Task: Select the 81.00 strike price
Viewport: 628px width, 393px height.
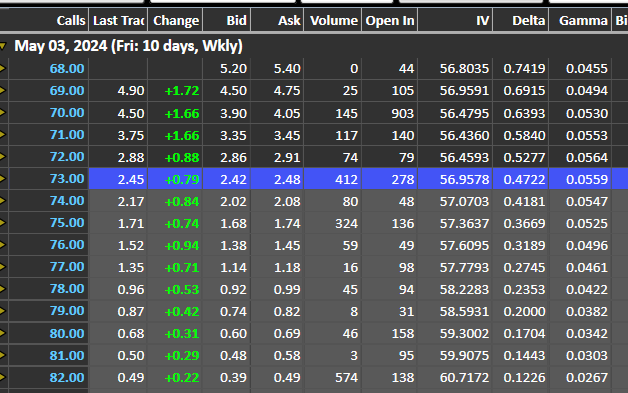Action: click(67, 355)
